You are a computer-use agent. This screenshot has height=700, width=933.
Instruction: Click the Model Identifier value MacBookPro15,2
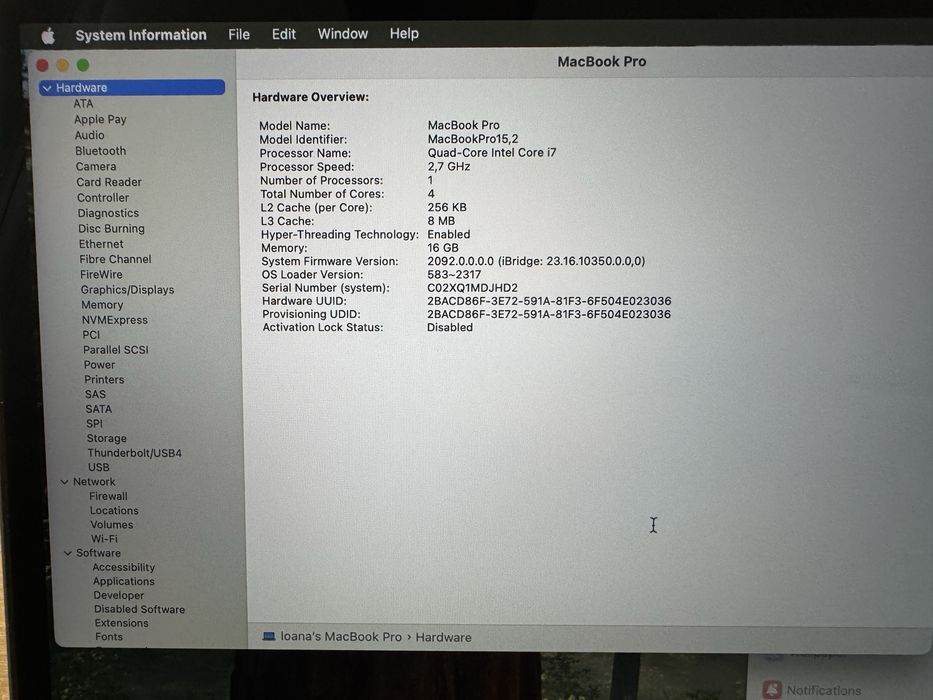click(473, 139)
